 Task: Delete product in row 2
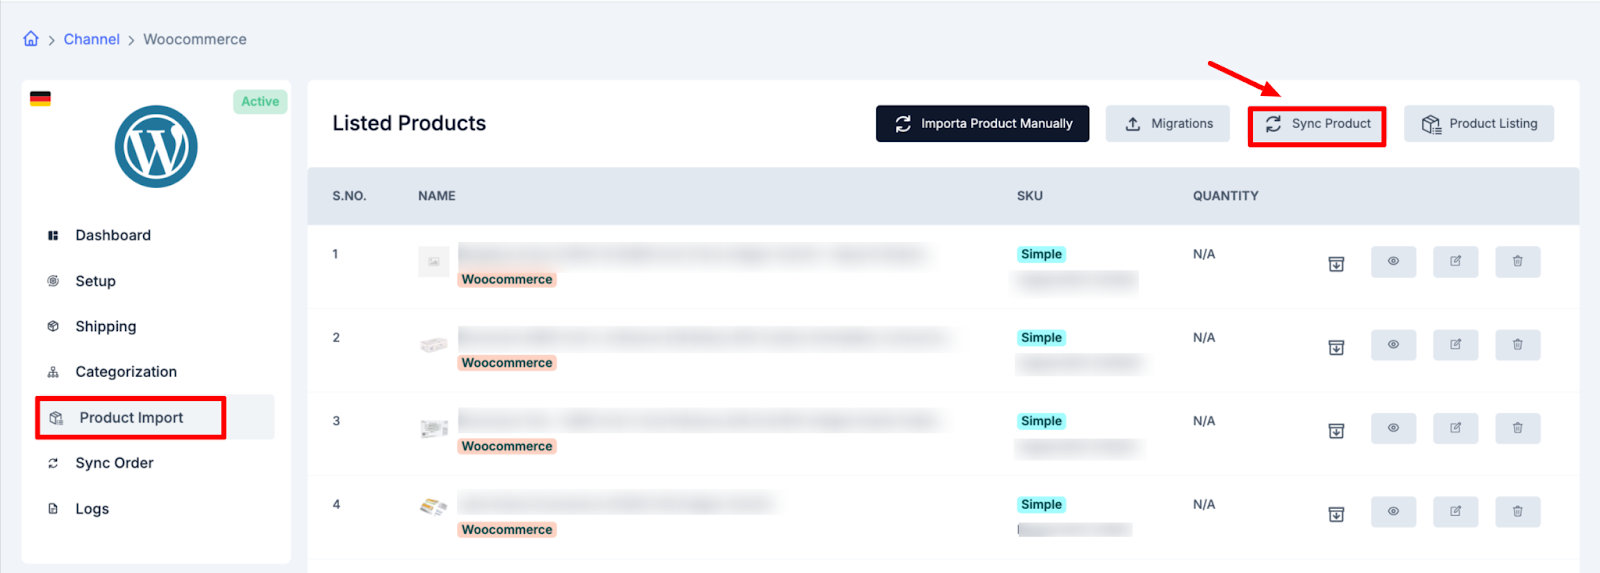[1517, 345]
